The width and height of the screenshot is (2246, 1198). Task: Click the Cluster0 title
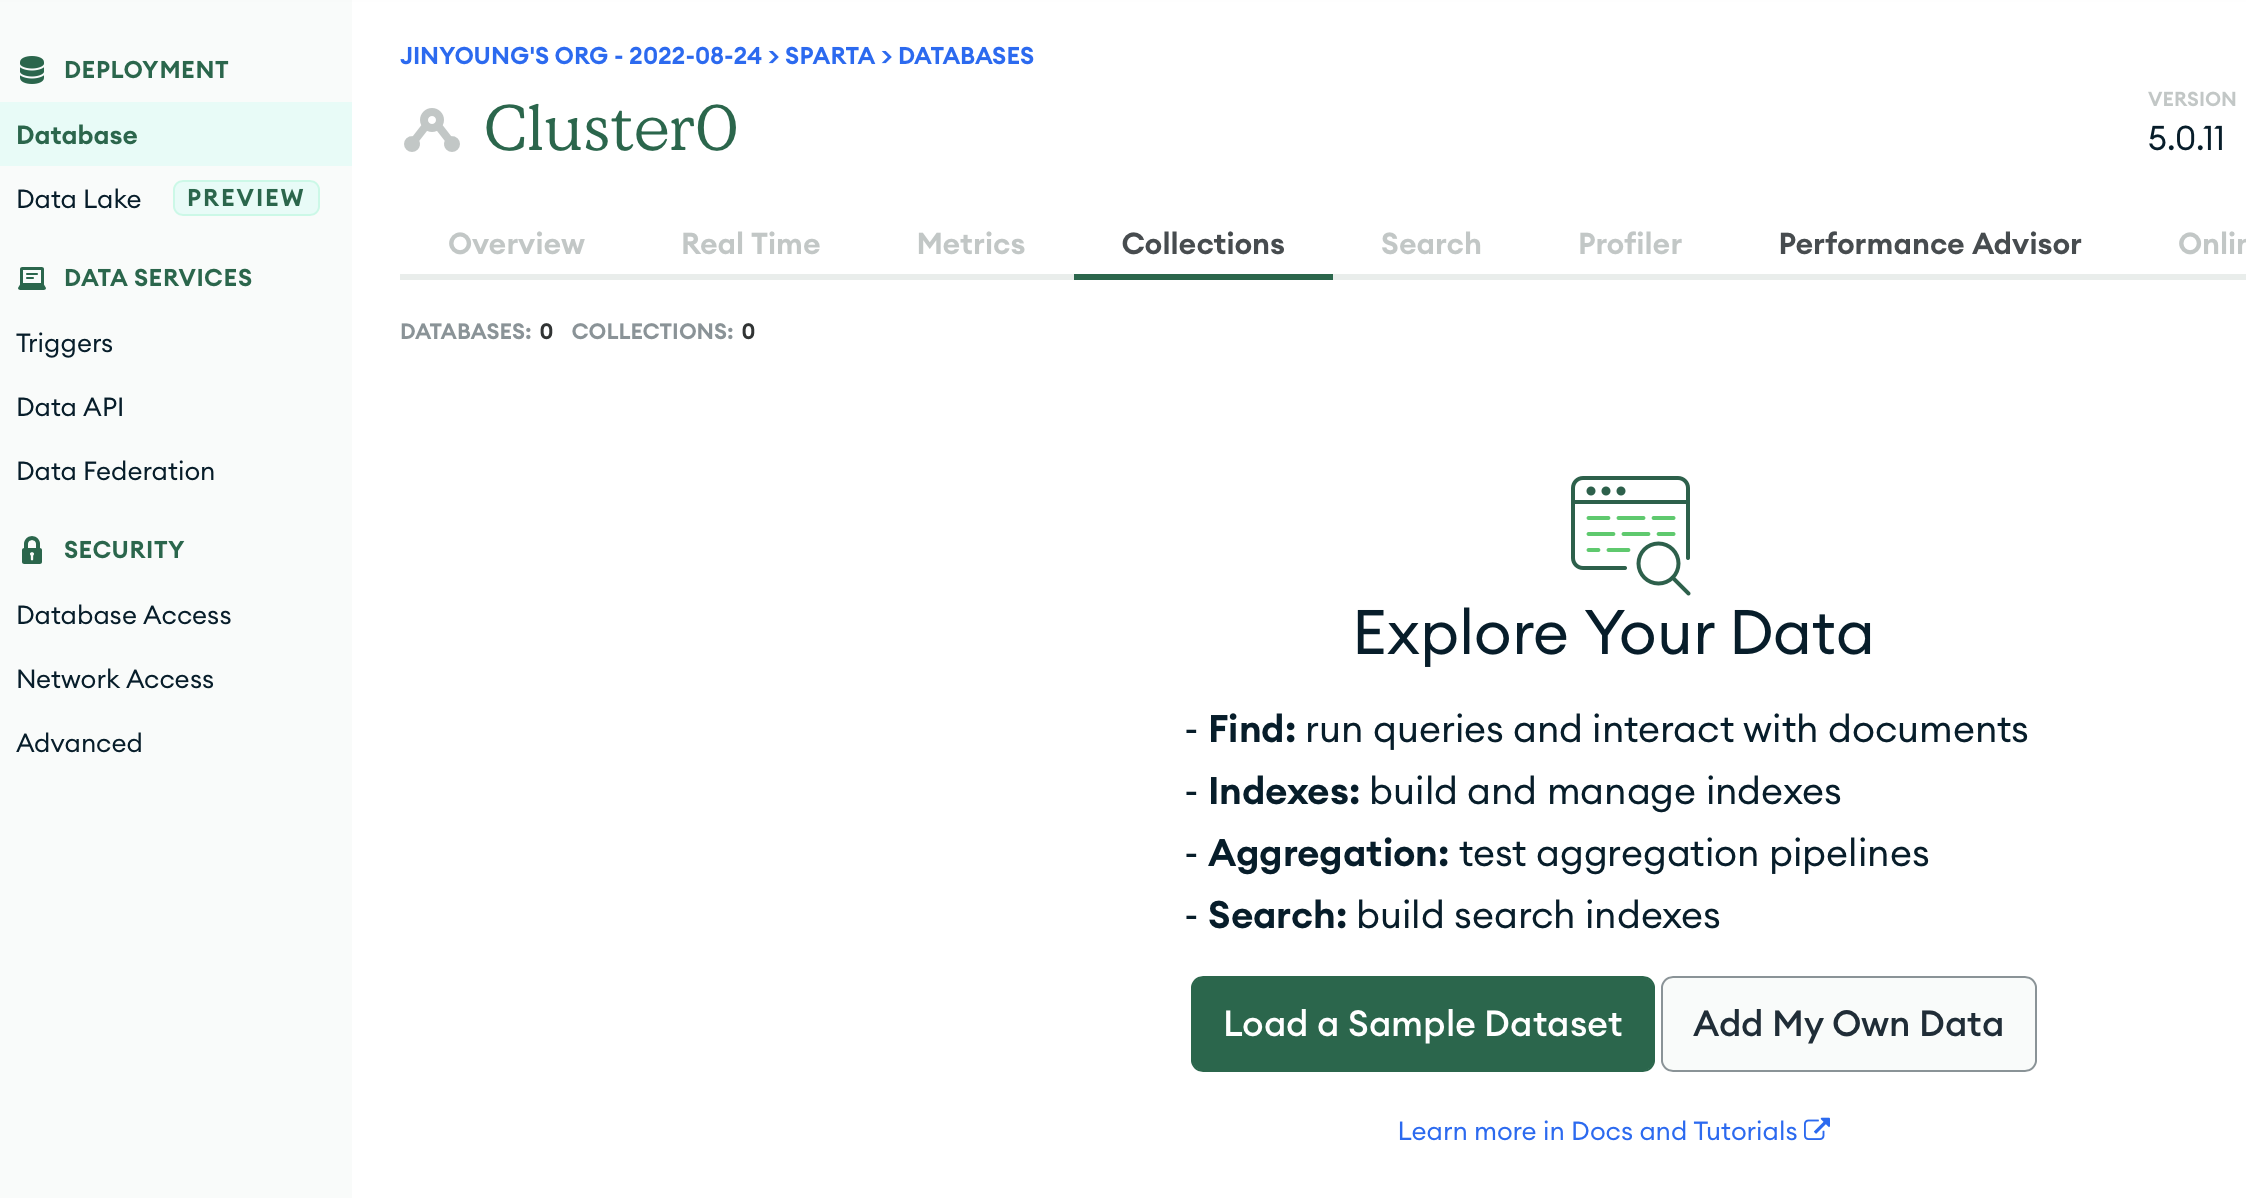611,129
